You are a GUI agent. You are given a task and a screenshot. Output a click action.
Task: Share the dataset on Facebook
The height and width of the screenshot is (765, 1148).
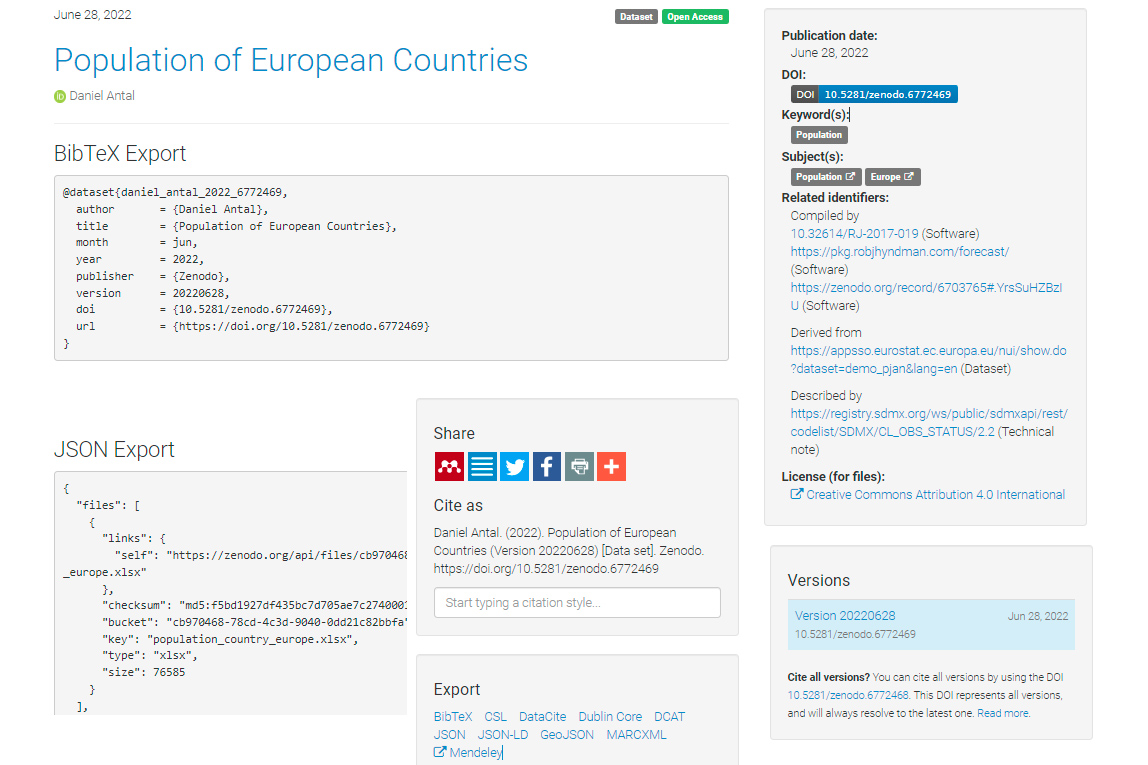547,466
